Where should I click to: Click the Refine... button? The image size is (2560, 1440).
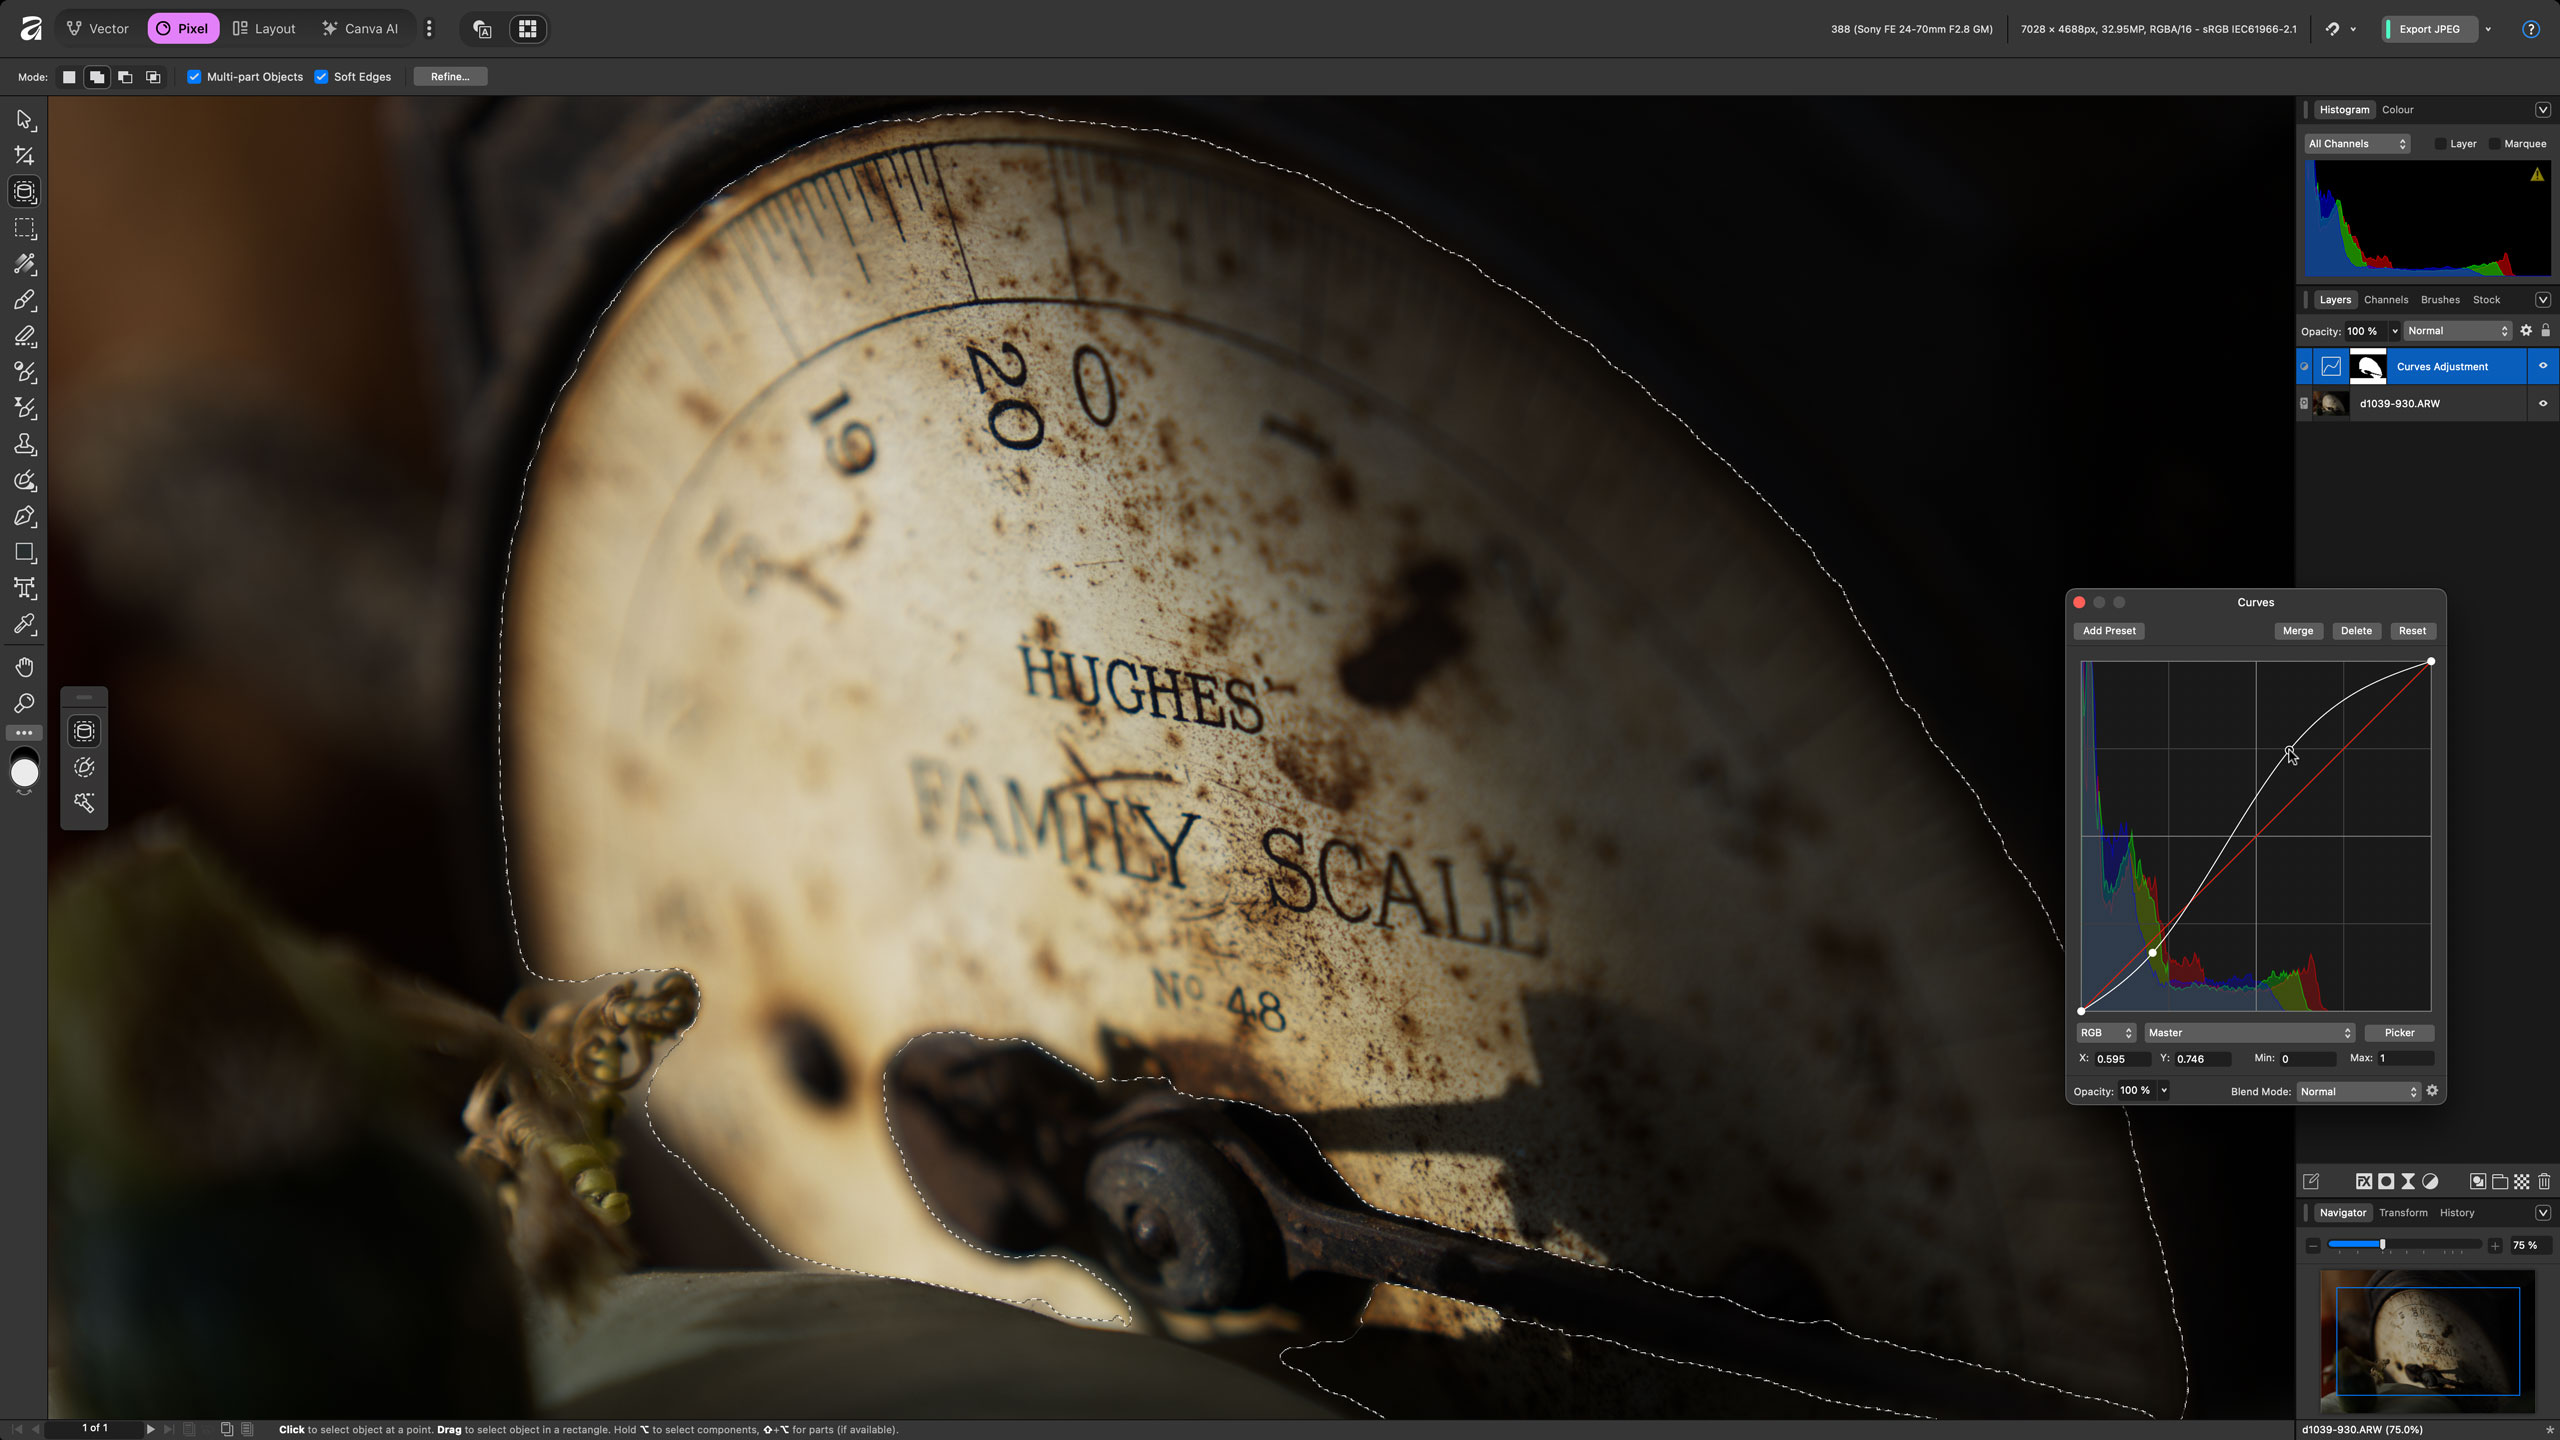pyautogui.click(x=450, y=77)
